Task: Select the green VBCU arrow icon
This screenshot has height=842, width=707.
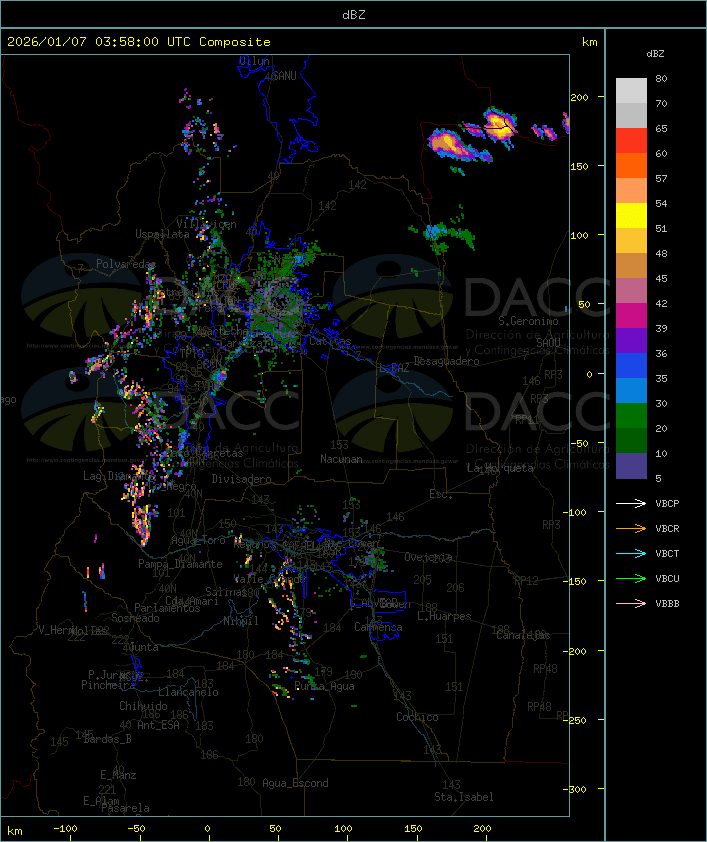Action: (632, 578)
